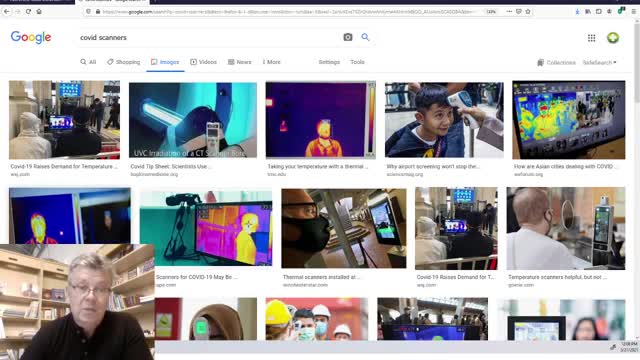Image resolution: width=640 pixels, height=360 pixels.
Task: Open the Settings link under search bar
Action: click(329, 62)
